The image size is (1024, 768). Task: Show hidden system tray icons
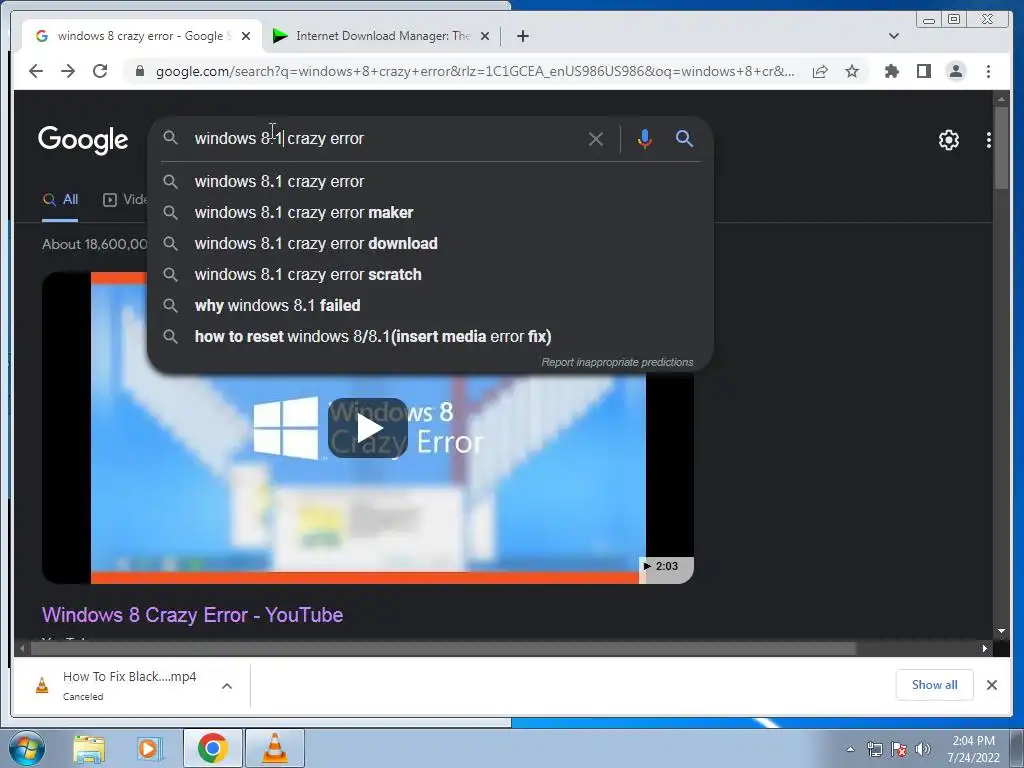[x=850, y=749]
